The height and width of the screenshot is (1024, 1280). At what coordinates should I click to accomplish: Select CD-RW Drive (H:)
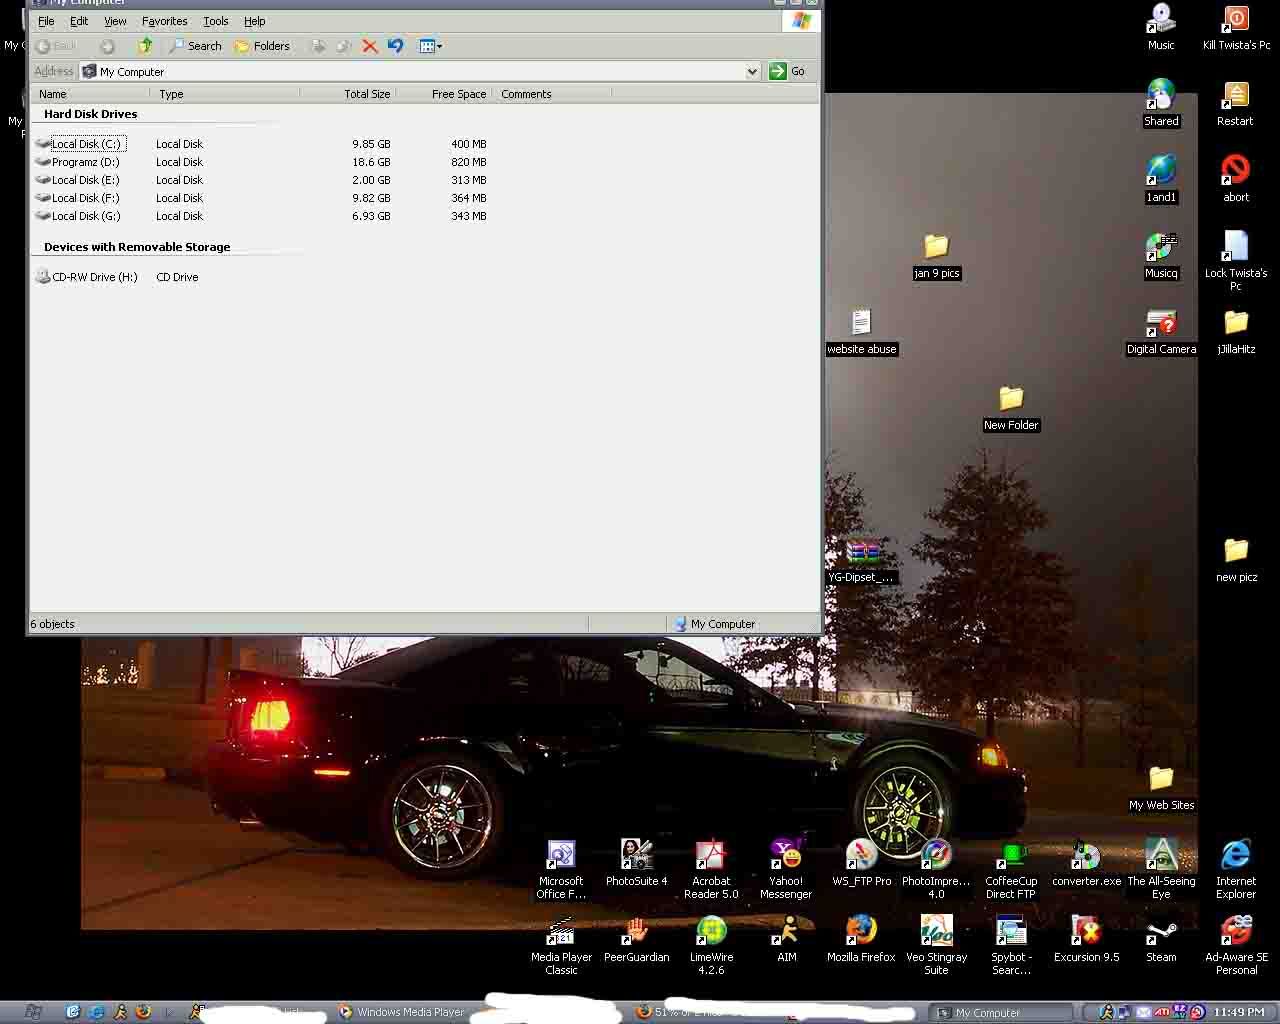pyautogui.click(x=94, y=277)
